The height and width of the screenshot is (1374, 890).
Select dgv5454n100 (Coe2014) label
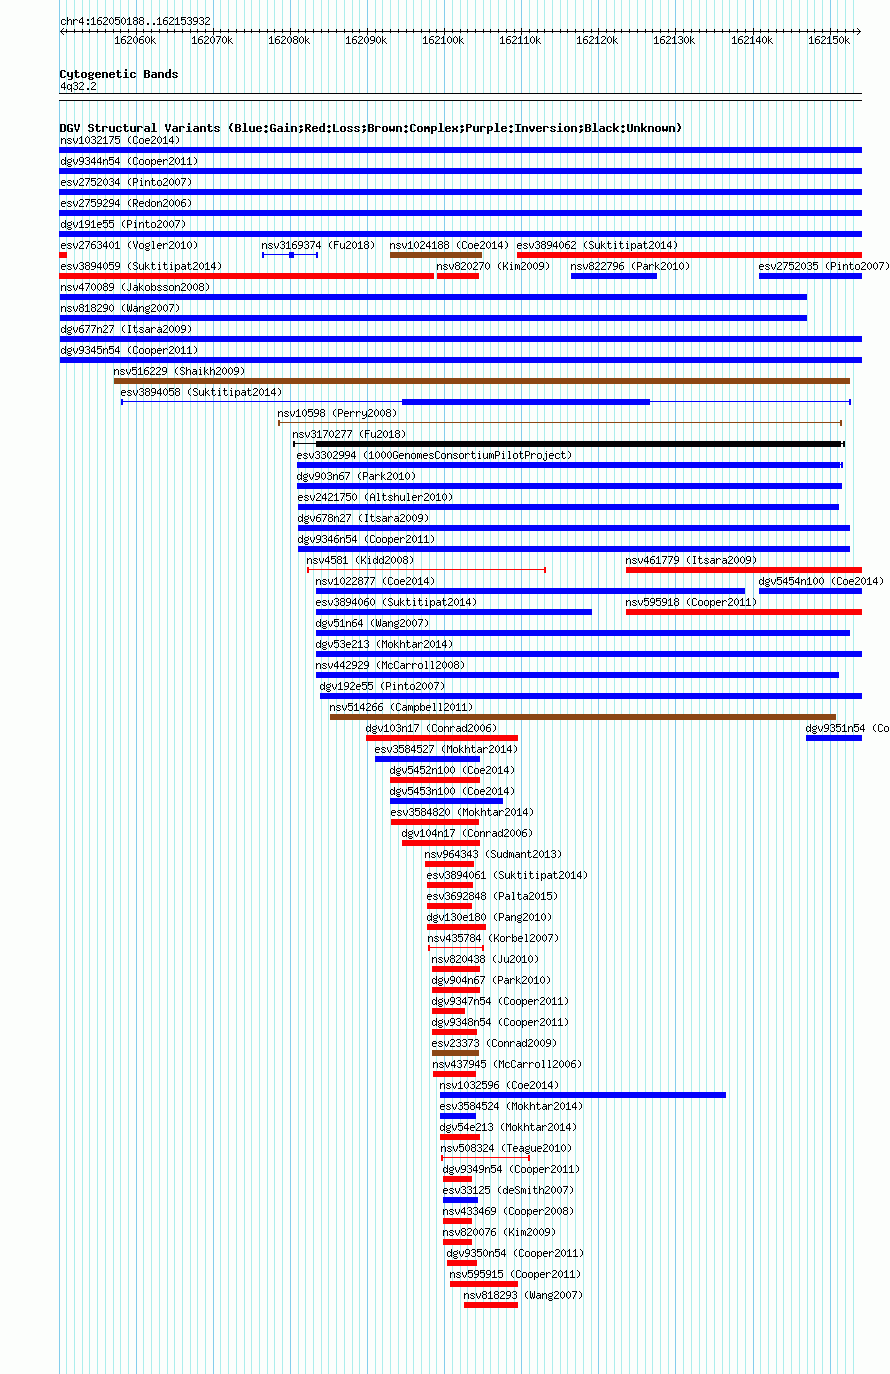tap(821, 581)
